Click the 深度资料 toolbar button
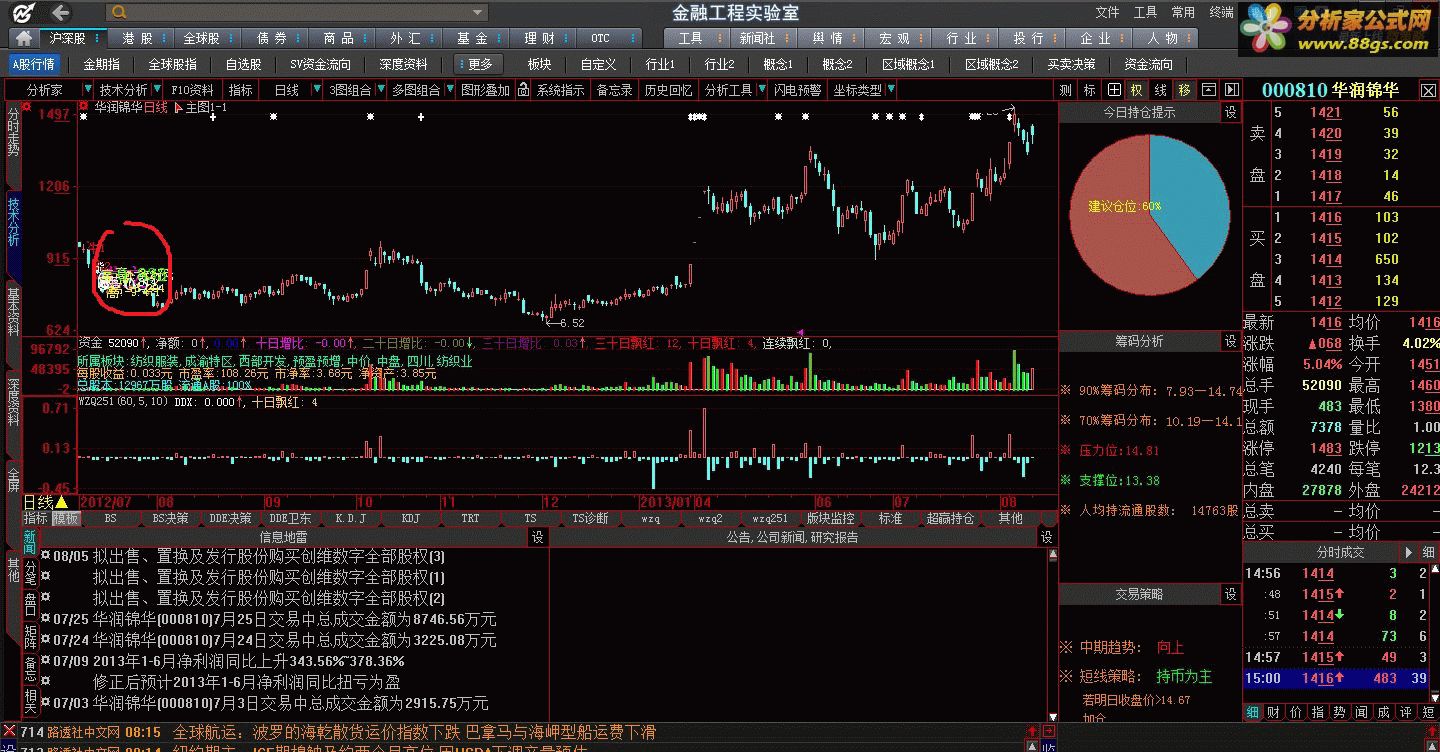Image resolution: width=1440 pixels, height=752 pixels. tap(403, 64)
